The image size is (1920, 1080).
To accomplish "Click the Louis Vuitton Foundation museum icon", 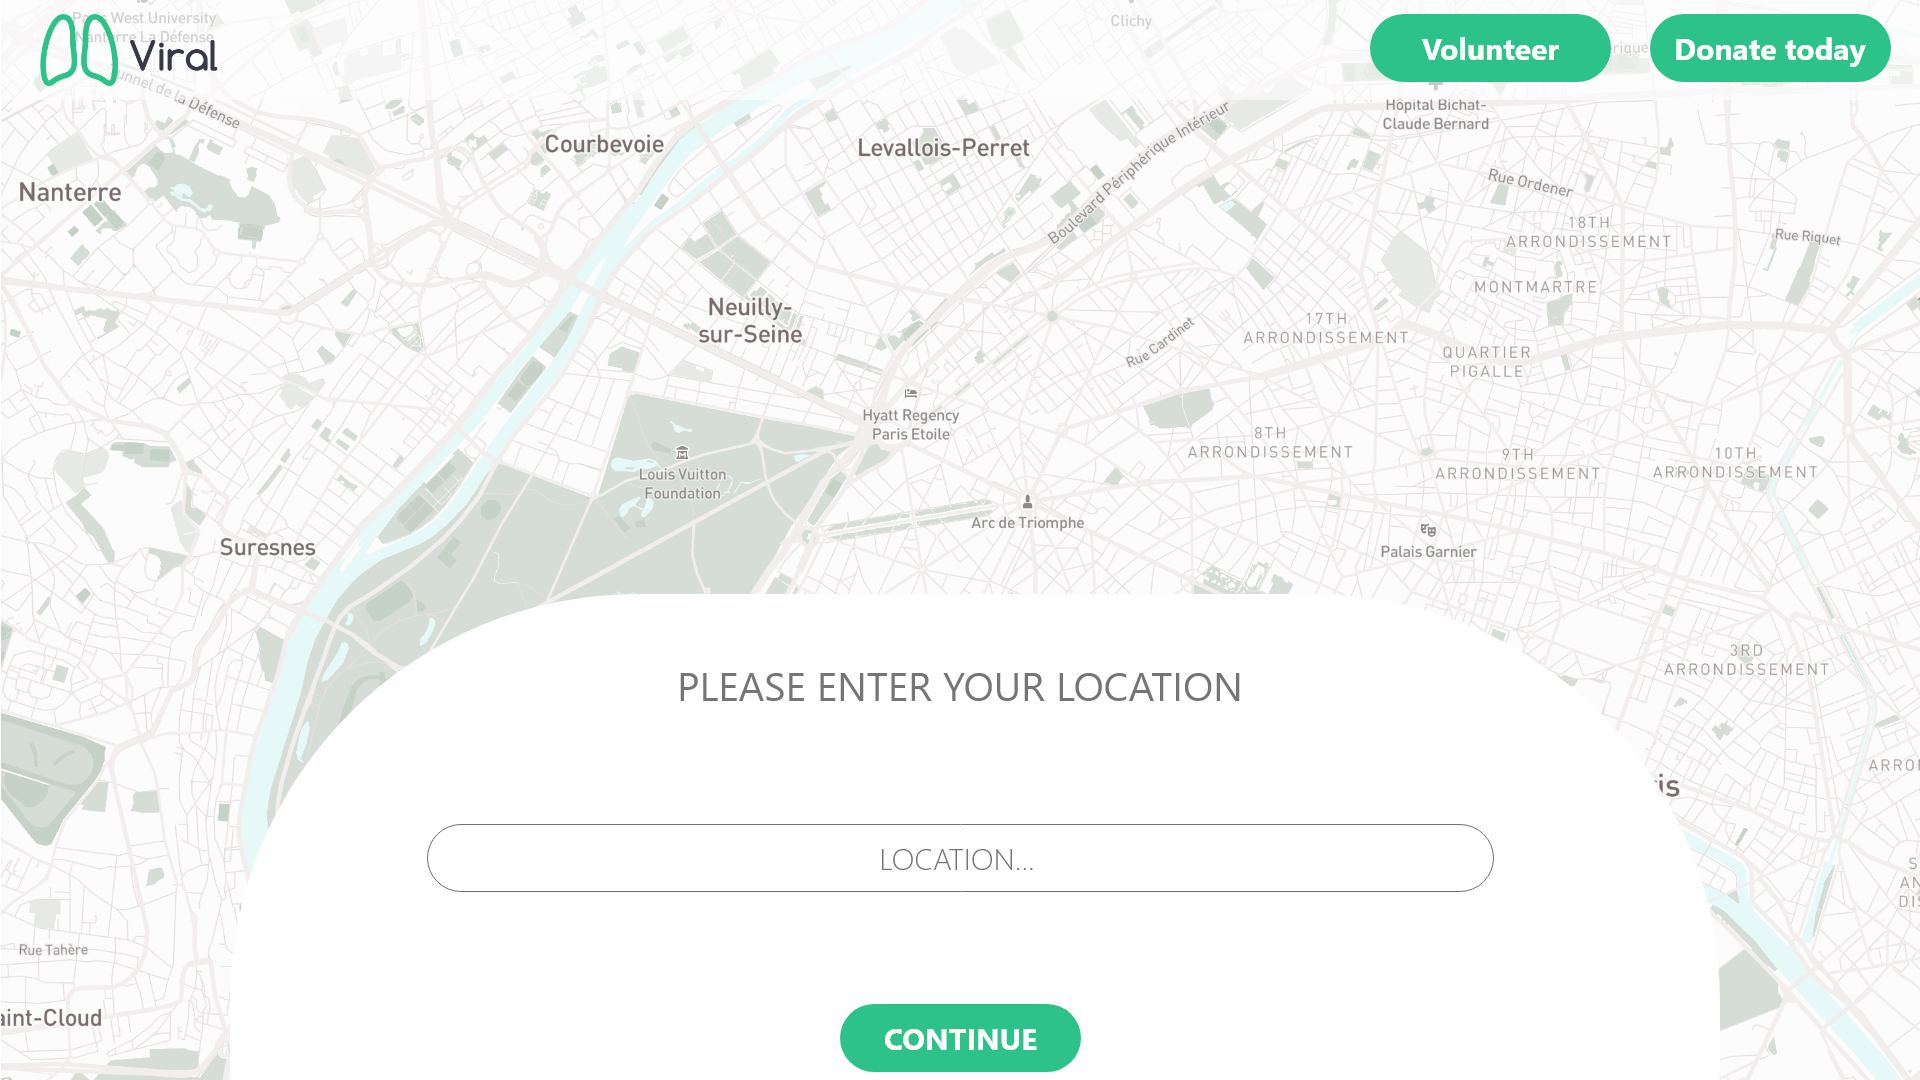I will [x=682, y=453].
